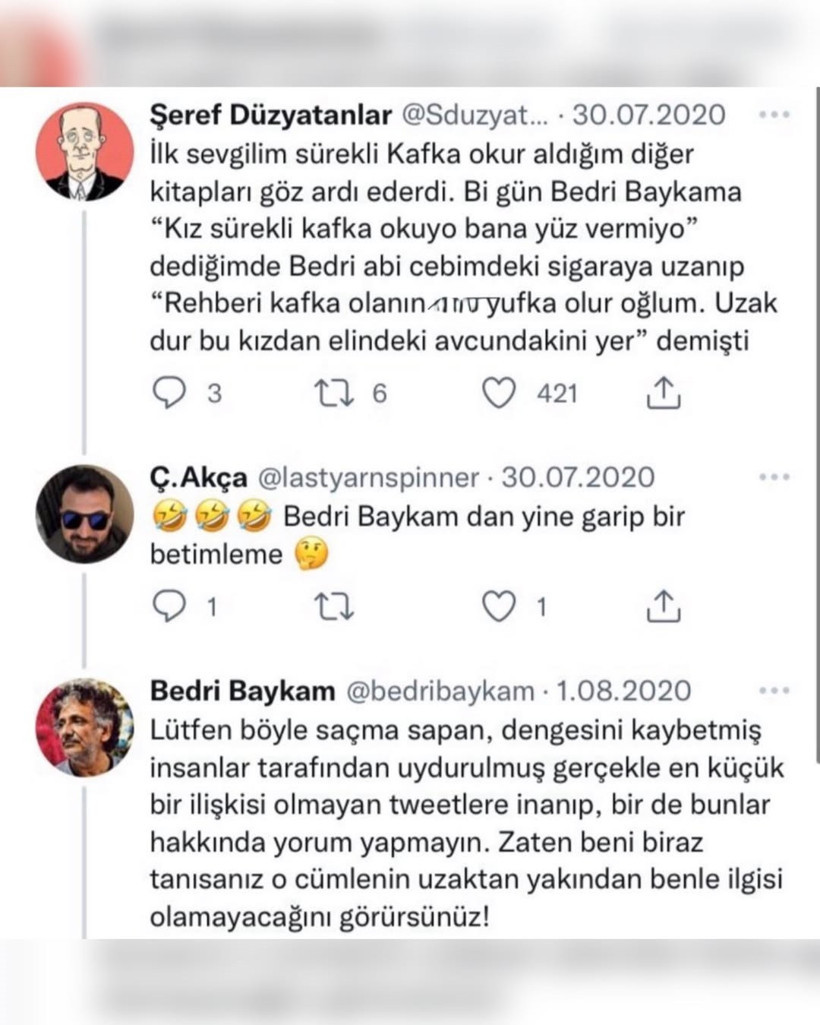Open the 1.08.2020 tweet timestamp
The image size is (820, 1025).
click(x=624, y=690)
